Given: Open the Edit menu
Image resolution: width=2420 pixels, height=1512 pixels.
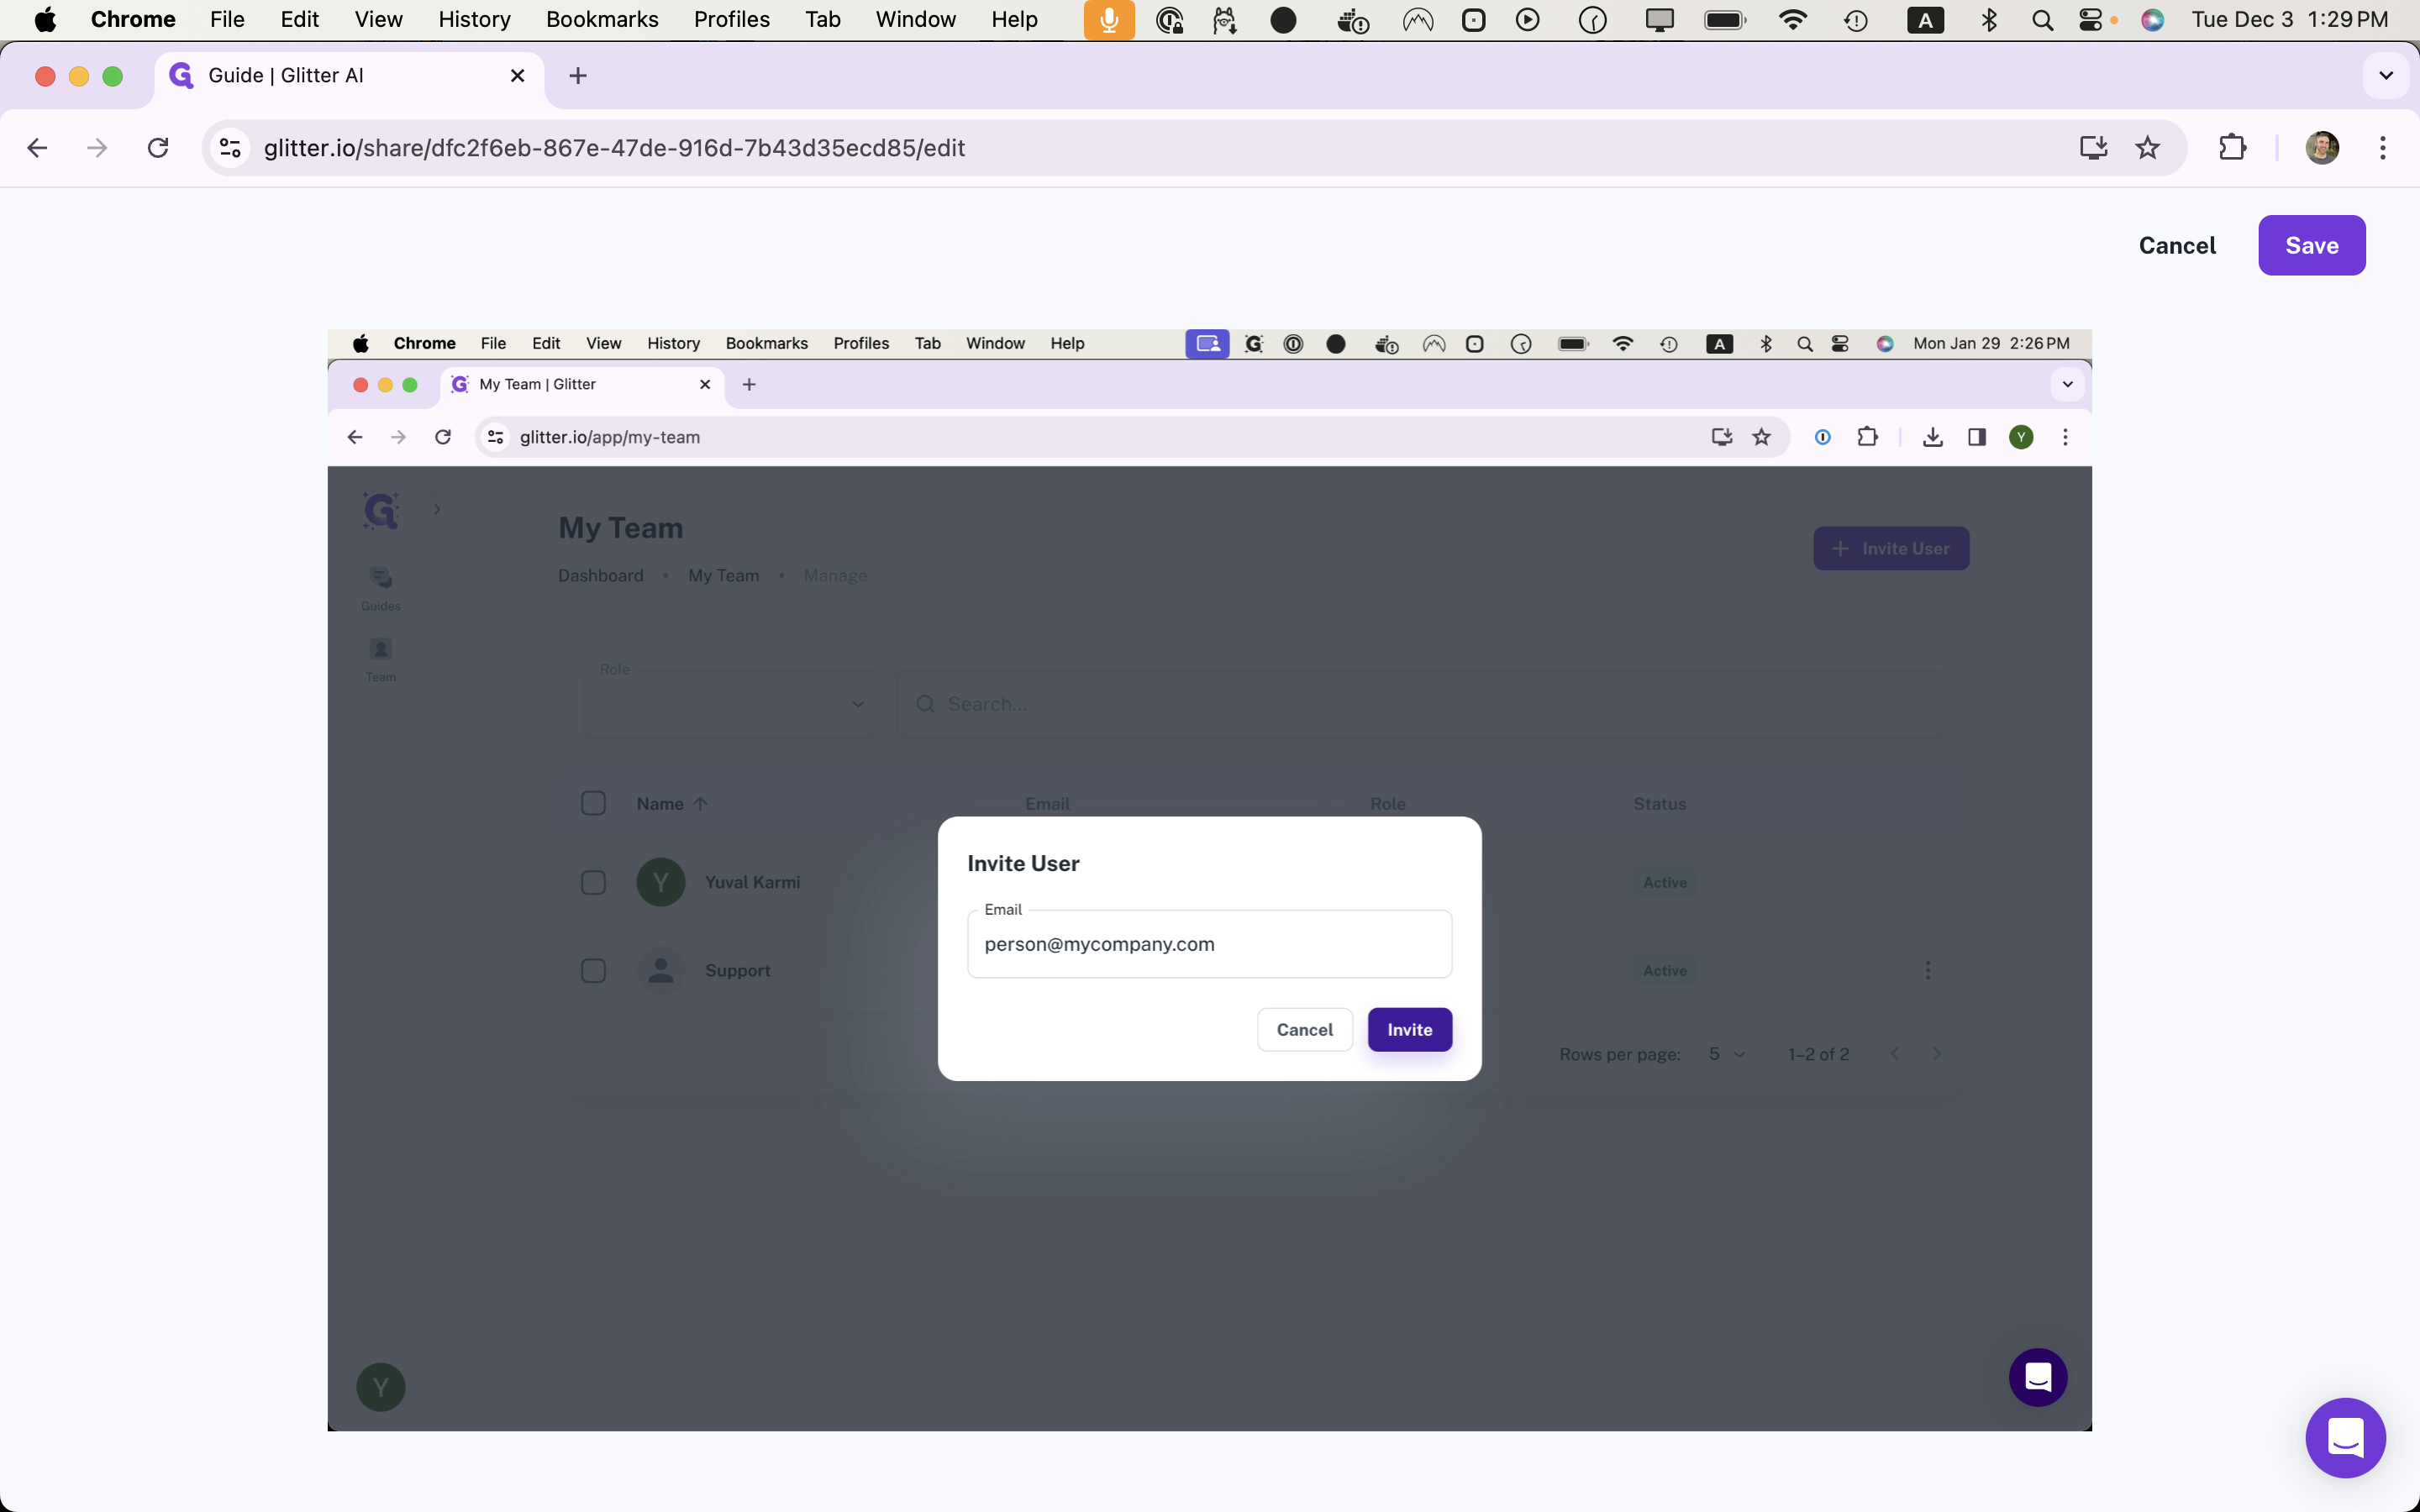Looking at the screenshot, I should click(299, 19).
